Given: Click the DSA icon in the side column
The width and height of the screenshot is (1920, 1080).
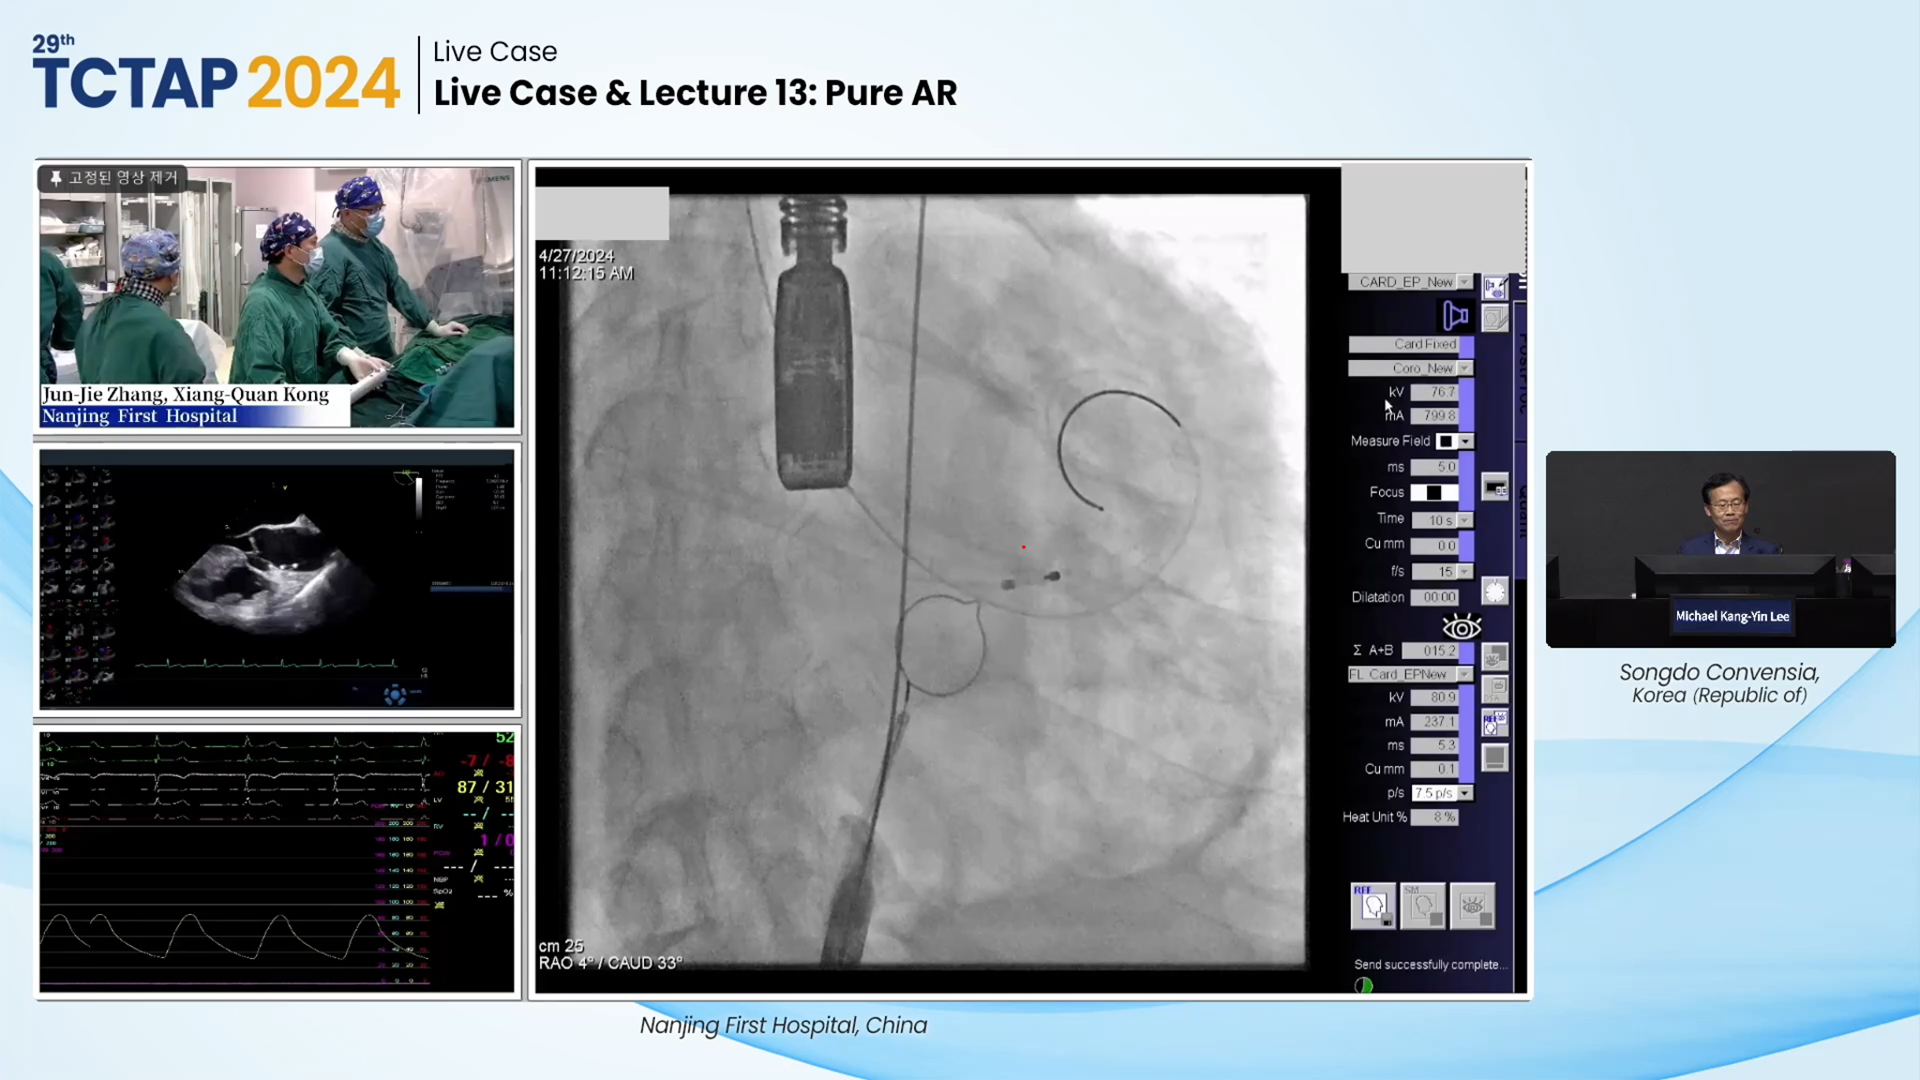Looking at the screenshot, I should (1494, 689).
